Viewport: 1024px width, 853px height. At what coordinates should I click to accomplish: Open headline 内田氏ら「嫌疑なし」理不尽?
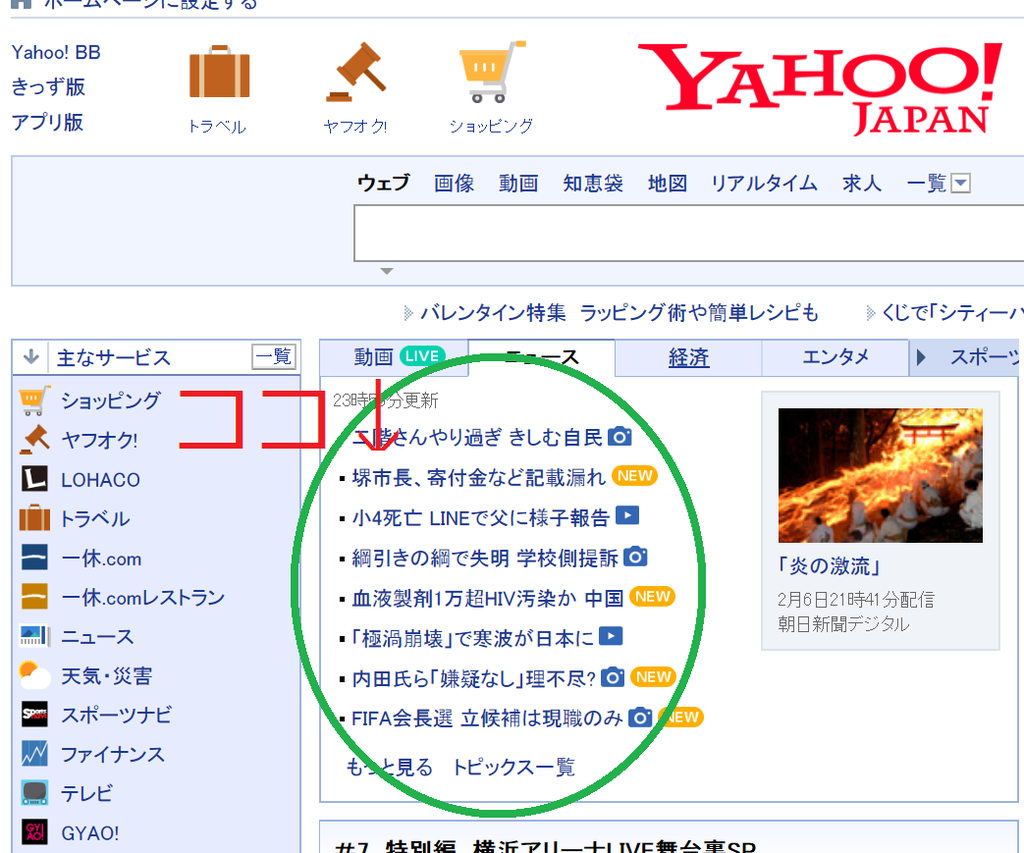pos(474,679)
